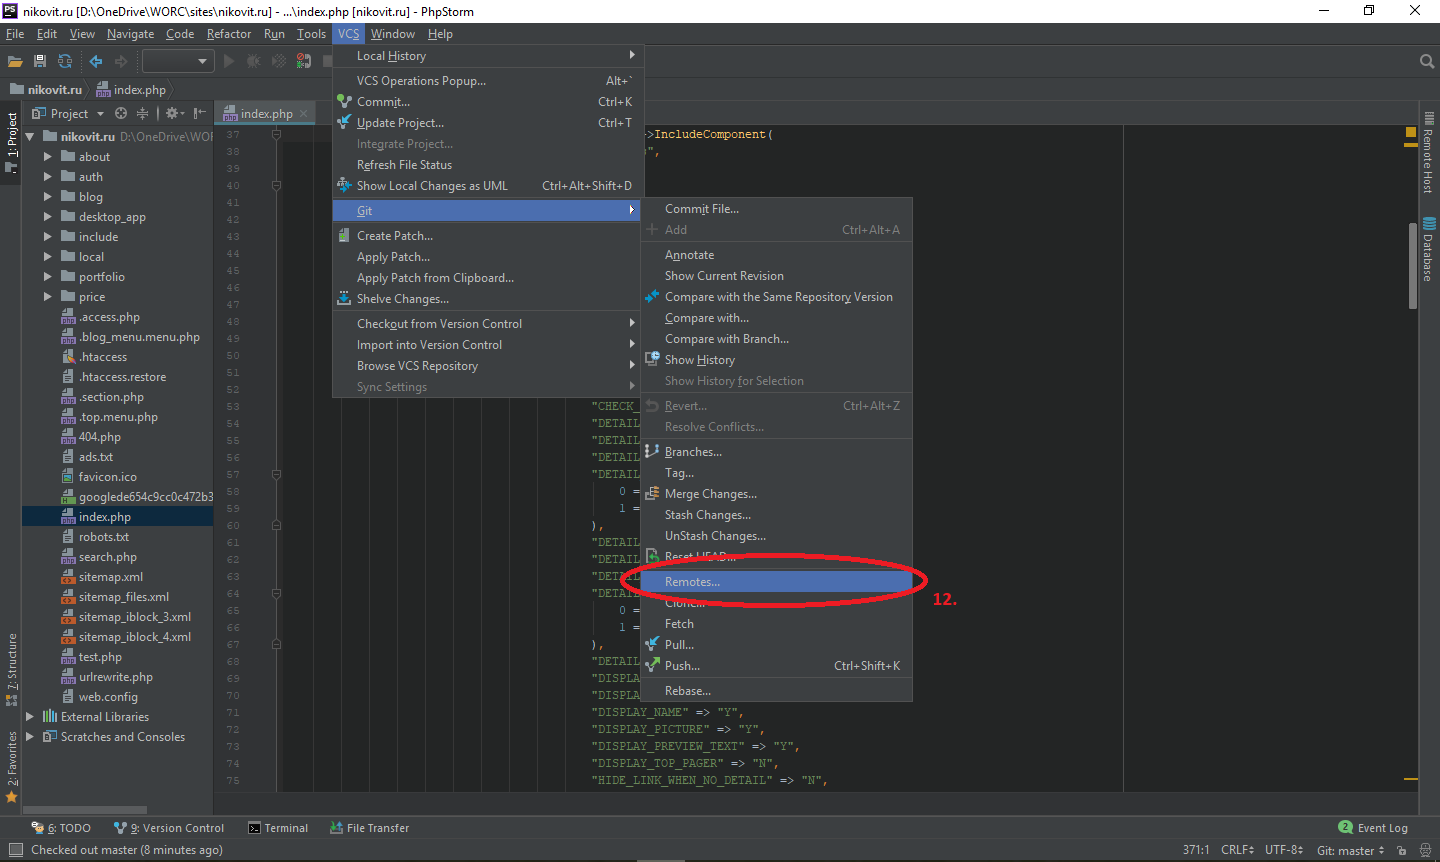Select Update Project... in VCS menu
1440x862 pixels.
point(486,123)
